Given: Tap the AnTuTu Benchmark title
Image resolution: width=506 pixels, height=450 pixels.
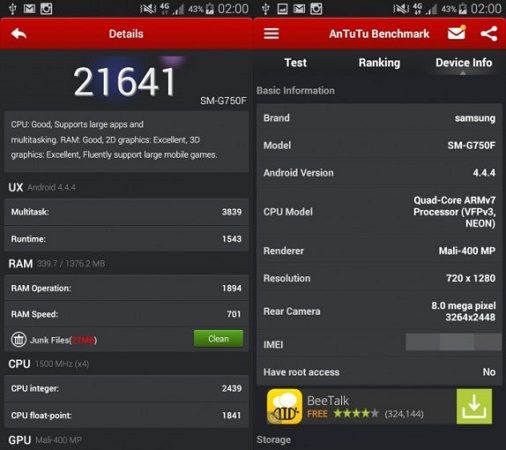Looking at the screenshot, I should click(x=379, y=34).
